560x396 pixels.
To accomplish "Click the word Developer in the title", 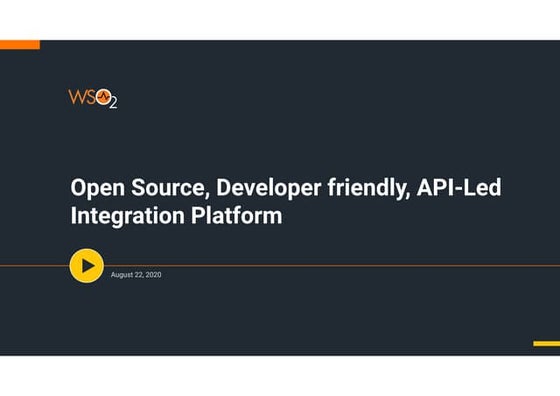I will pyautogui.click(x=269, y=188).
